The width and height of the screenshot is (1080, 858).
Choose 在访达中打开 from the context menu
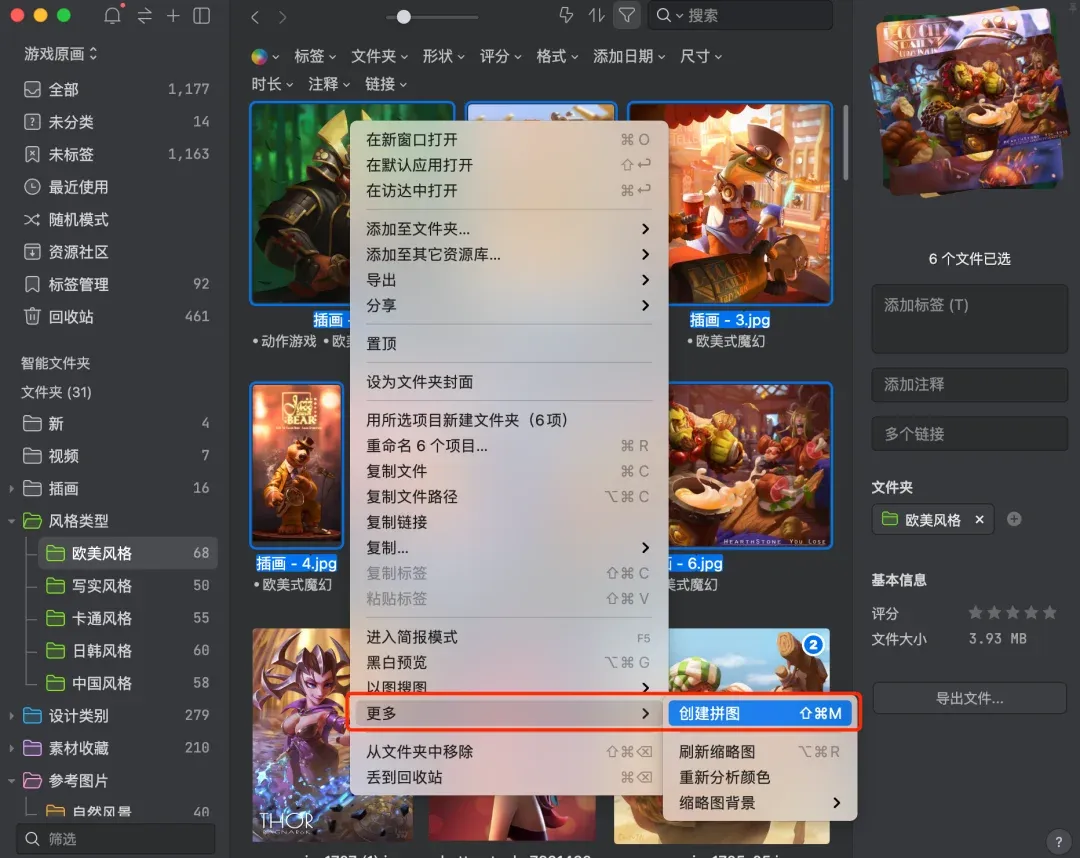(x=508, y=191)
